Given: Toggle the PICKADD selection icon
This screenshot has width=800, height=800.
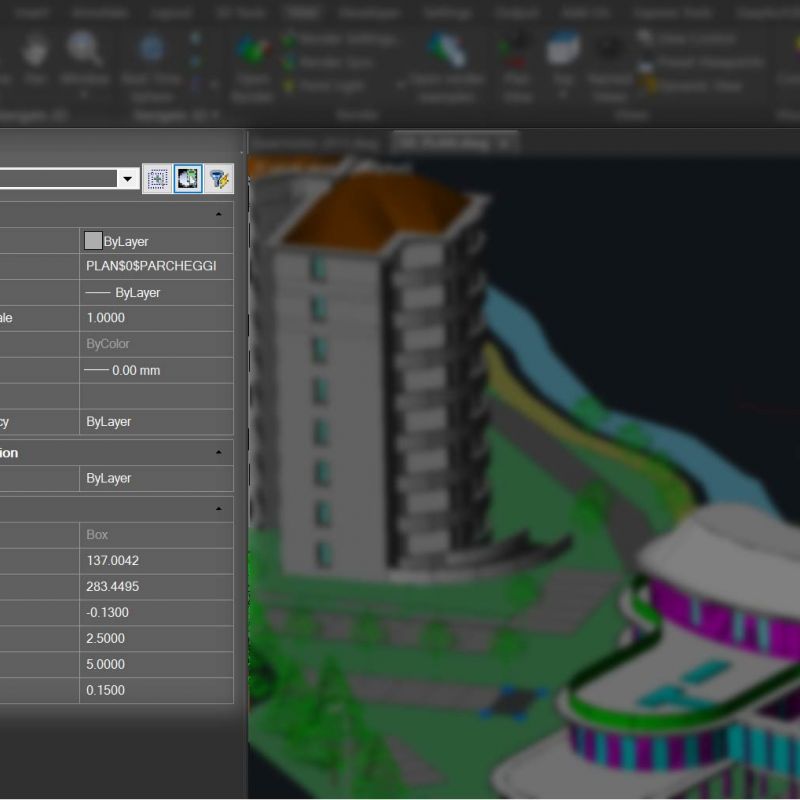Looking at the screenshot, I should 157,179.
